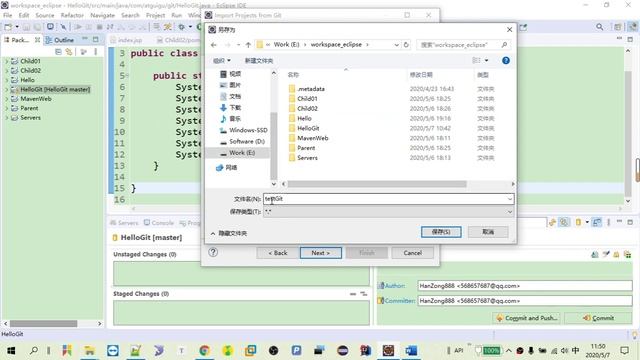640x360 pixels.
Task: Collapse the Hide Folders chevron
Action: (x=213, y=233)
